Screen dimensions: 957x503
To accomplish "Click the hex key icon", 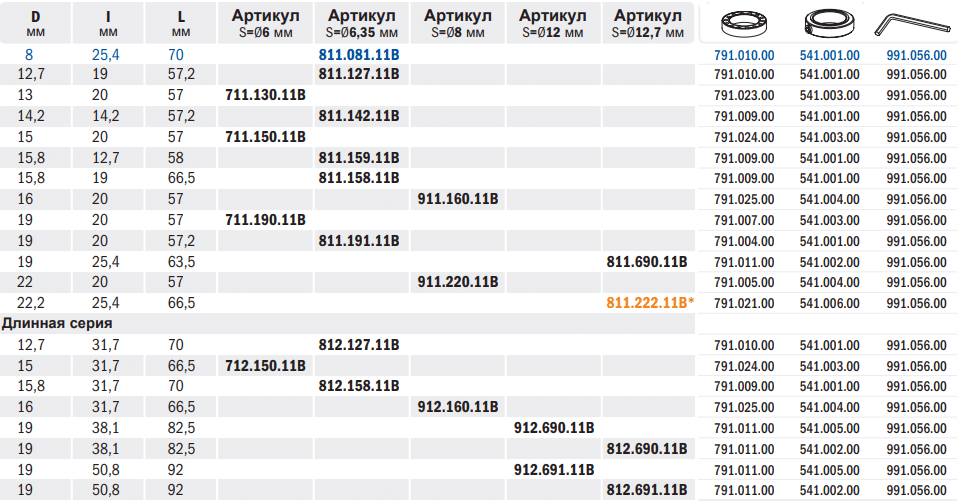I will point(914,23).
